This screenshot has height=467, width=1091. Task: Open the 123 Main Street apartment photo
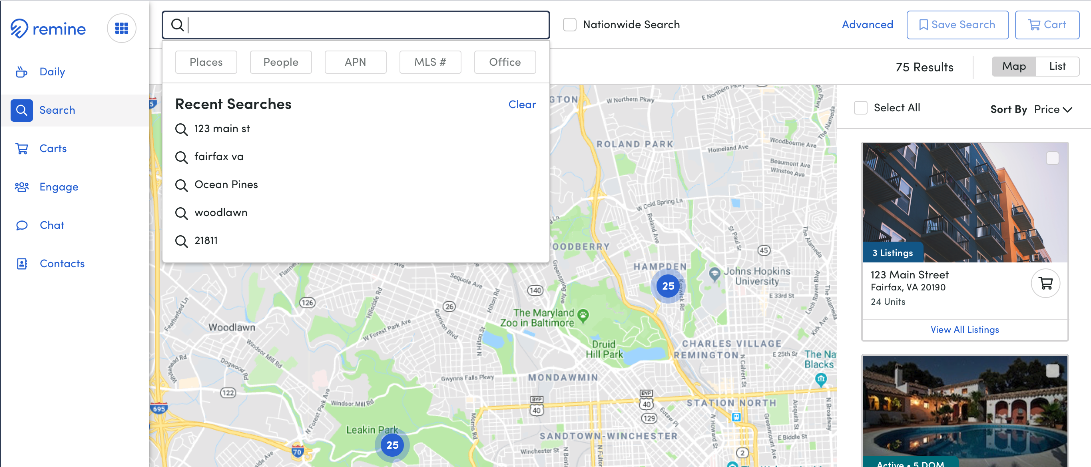tap(965, 203)
